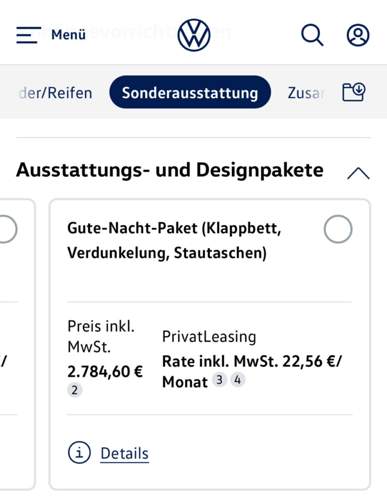Select the Gute-Nacht-Paket radio button

(338, 229)
